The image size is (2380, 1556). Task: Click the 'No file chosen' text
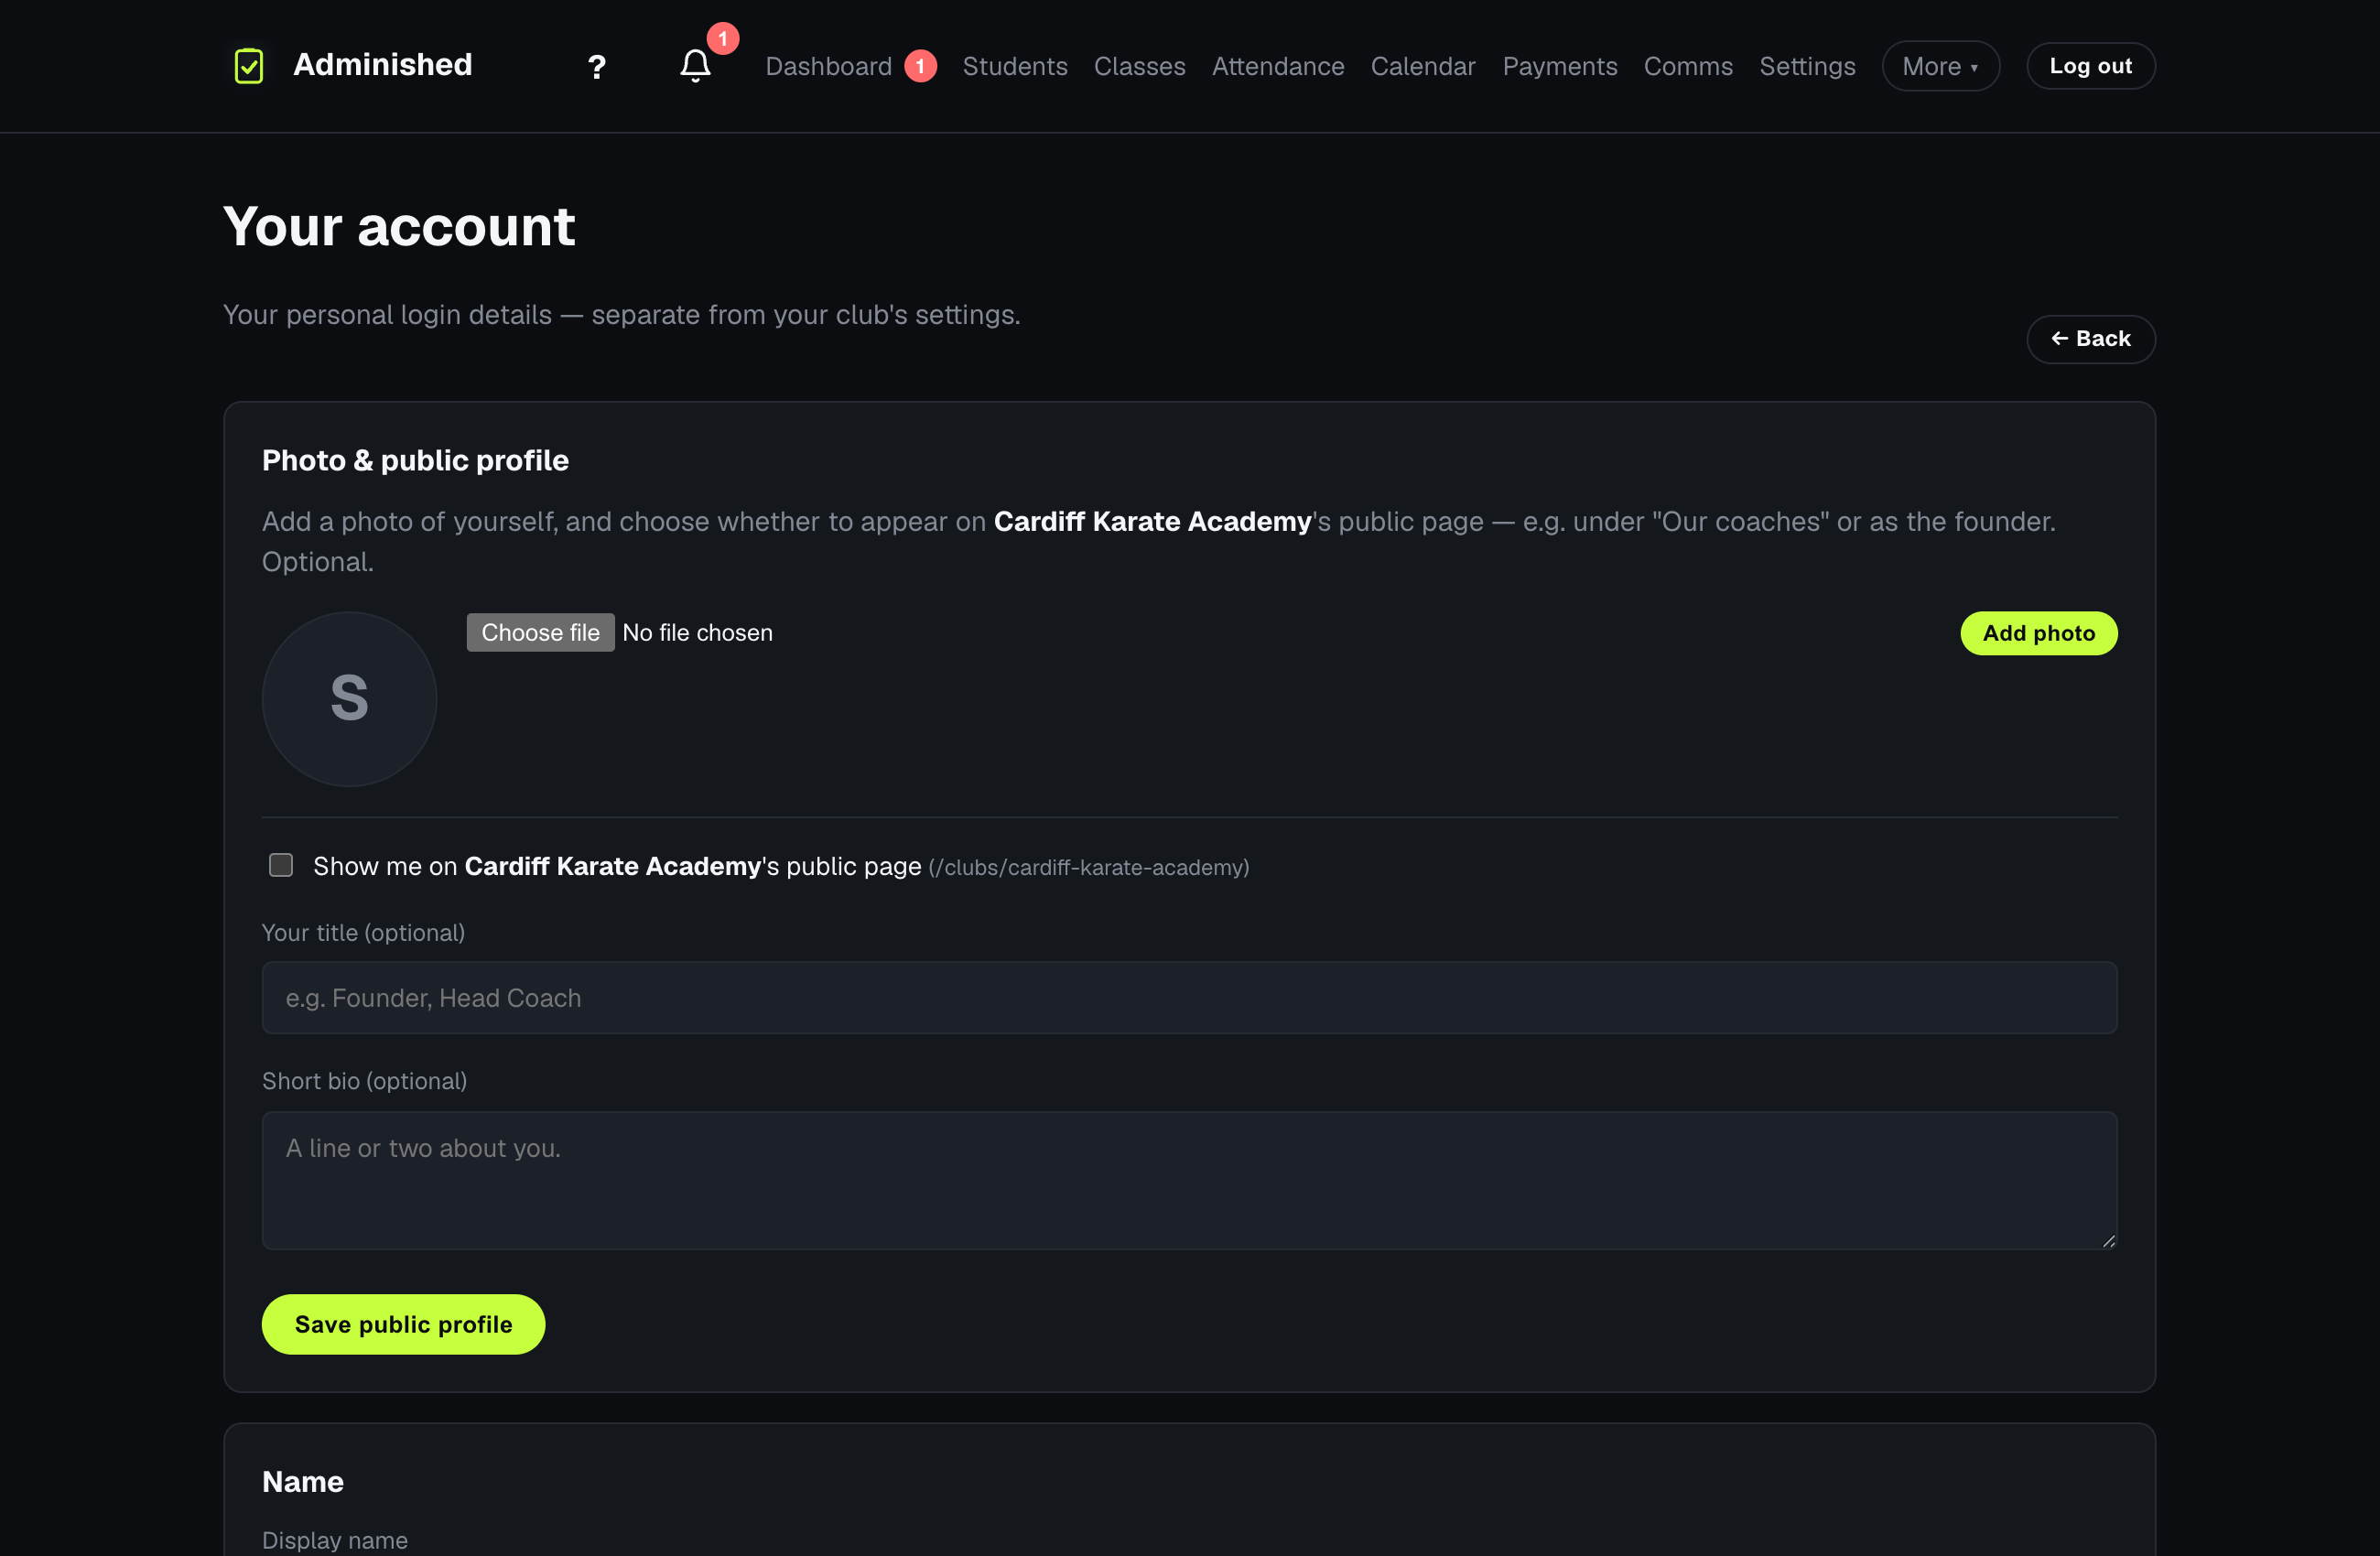[x=697, y=633]
